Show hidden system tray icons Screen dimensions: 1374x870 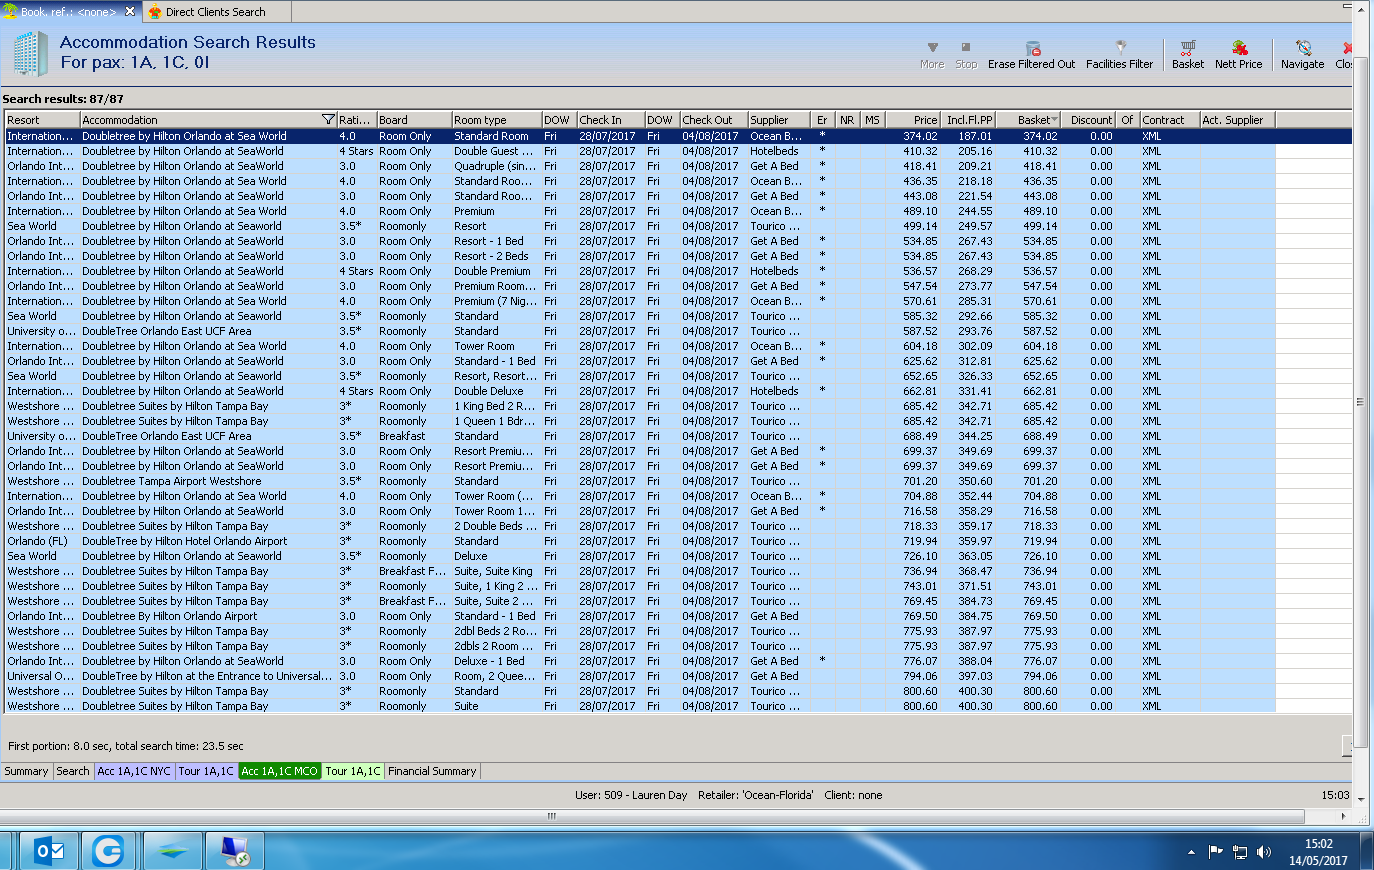tap(1191, 852)
